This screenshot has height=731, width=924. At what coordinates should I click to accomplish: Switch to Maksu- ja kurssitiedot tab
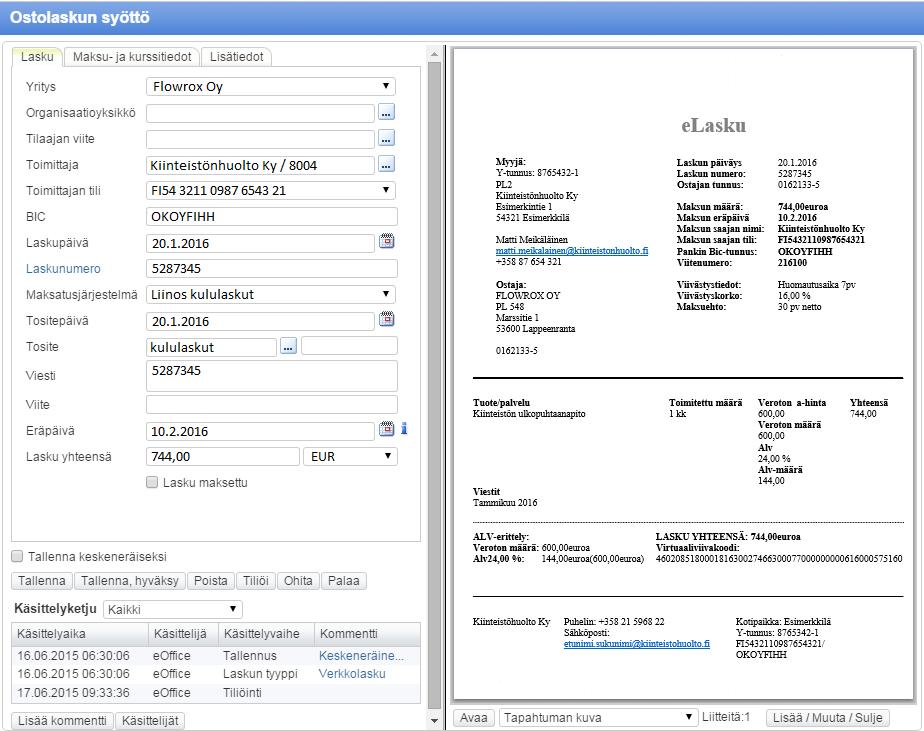coord(132,57)
